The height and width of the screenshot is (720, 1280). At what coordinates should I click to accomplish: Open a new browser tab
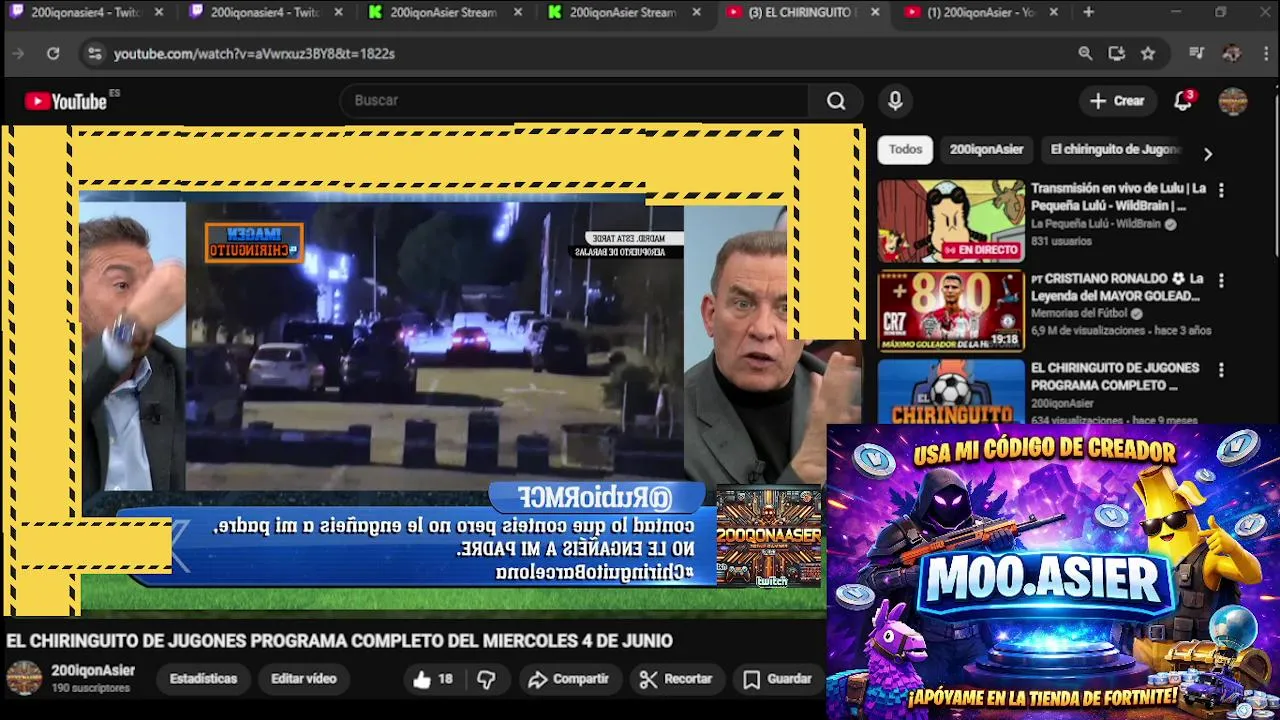click(x=1088, y=12)
